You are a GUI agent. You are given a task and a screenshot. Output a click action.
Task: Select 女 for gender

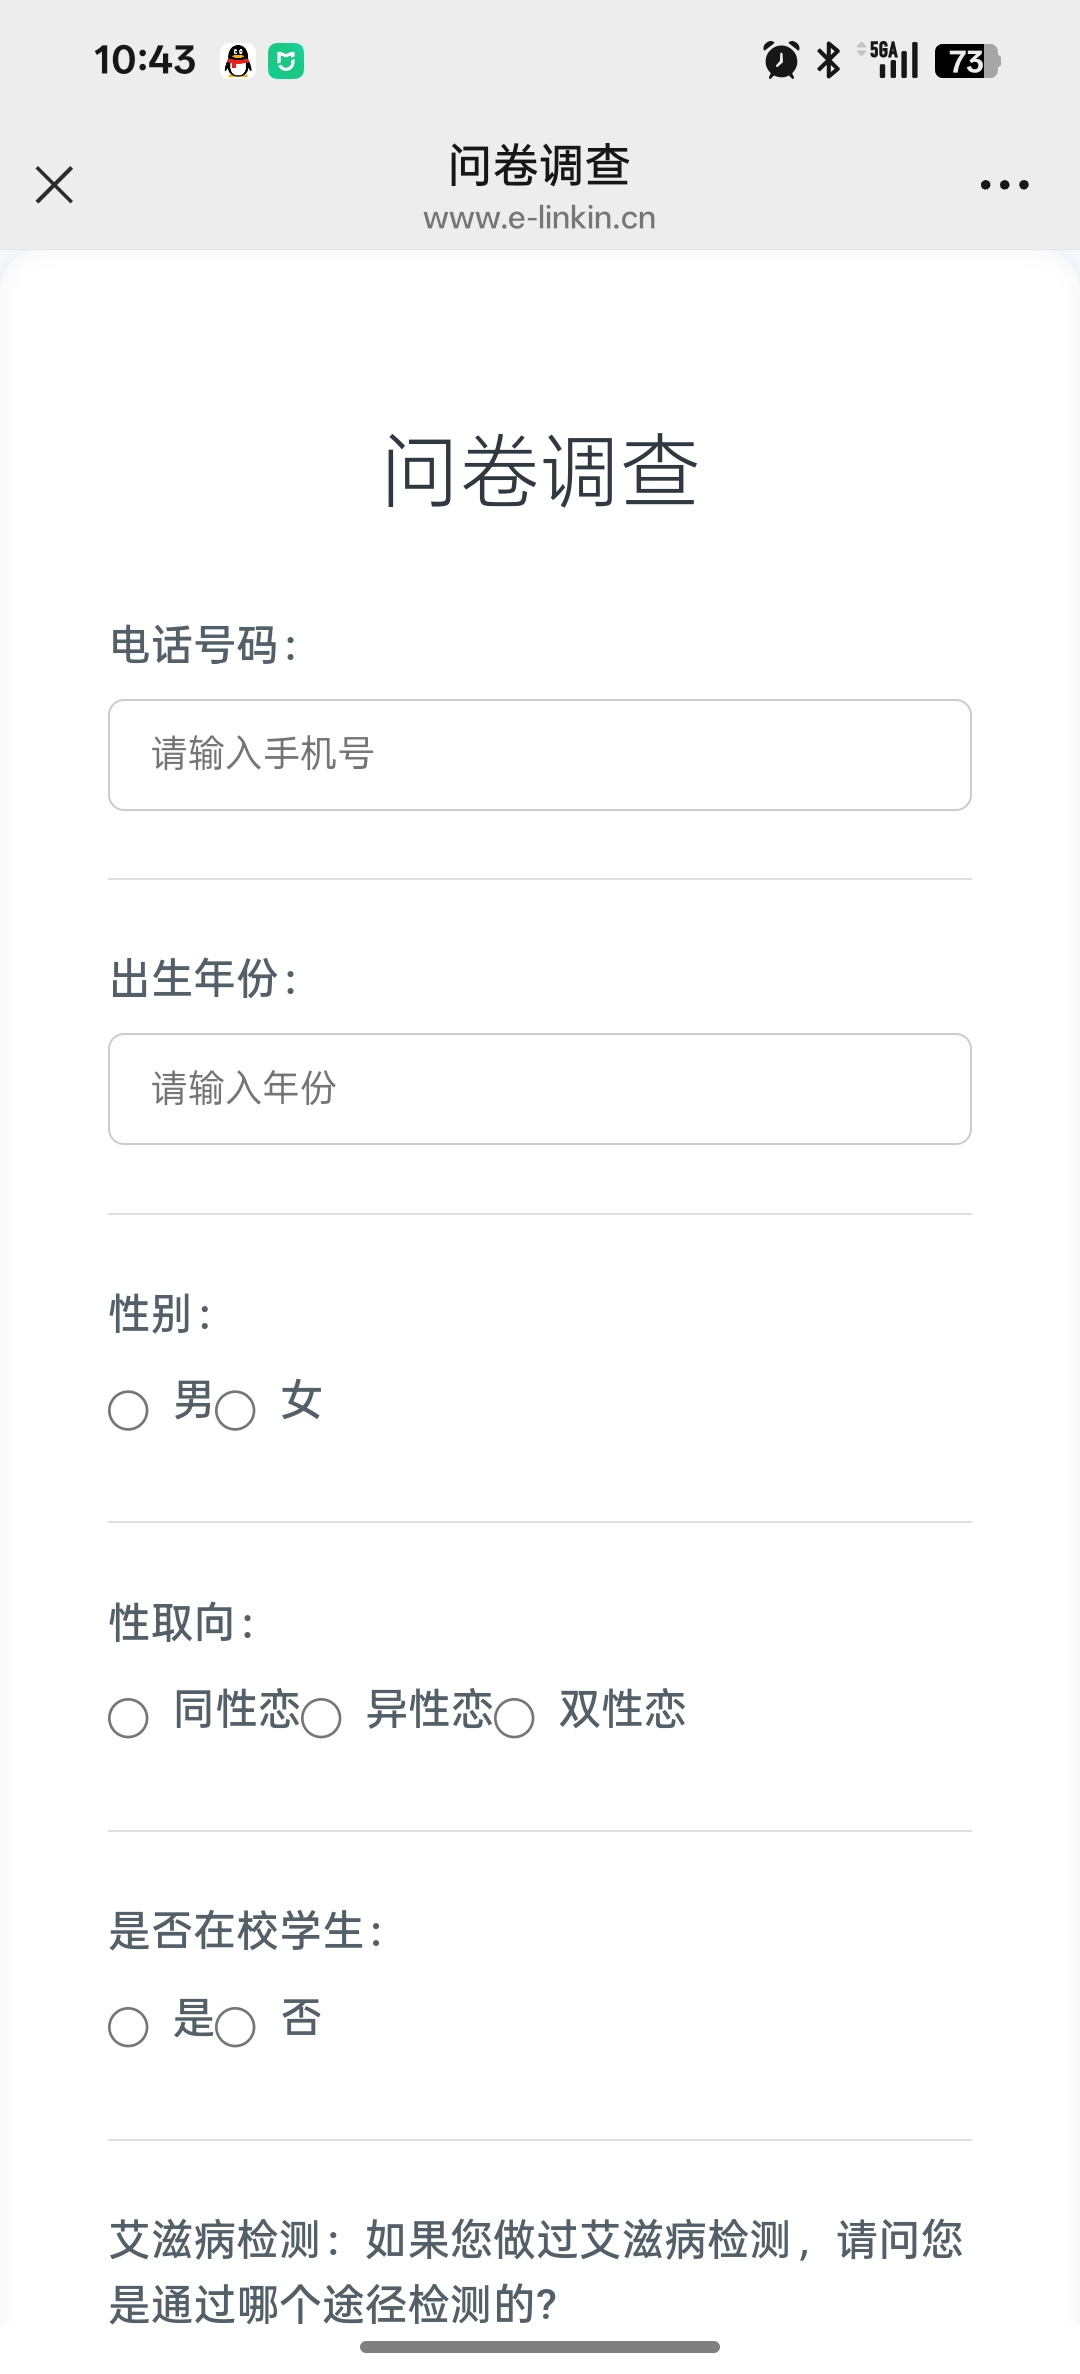[236, 1410]
